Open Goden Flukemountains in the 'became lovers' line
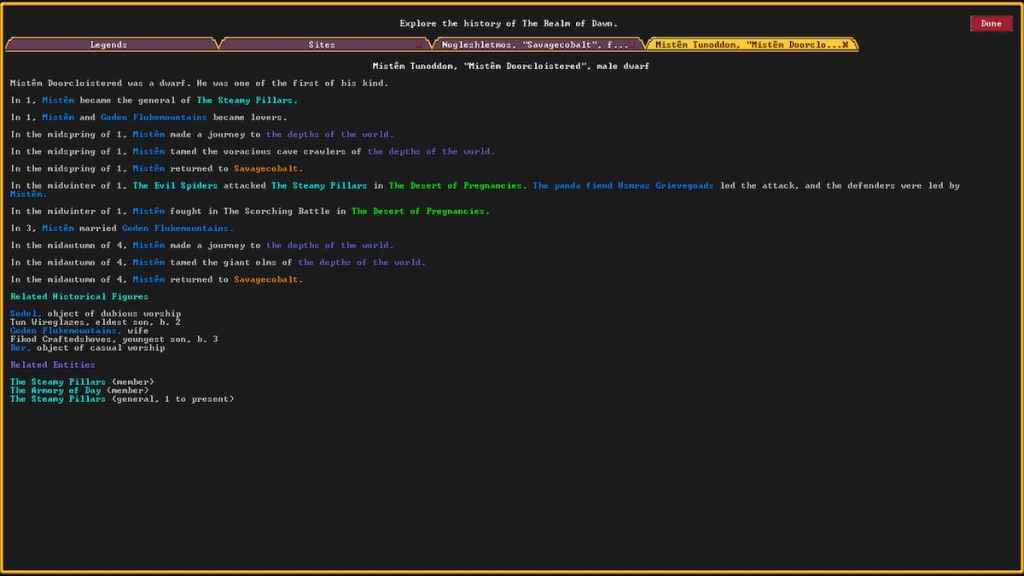The width and height of the screenshot is (1024, 576). 154,117
